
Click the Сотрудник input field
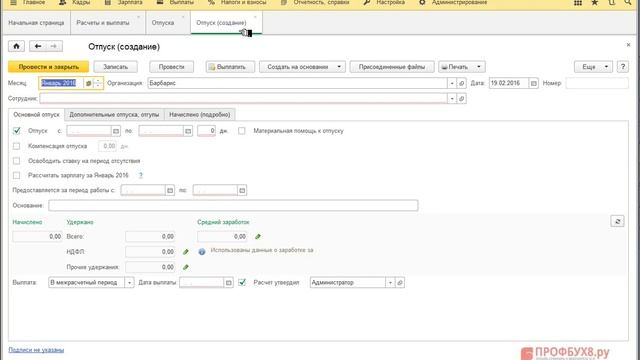tap(243, 98)
